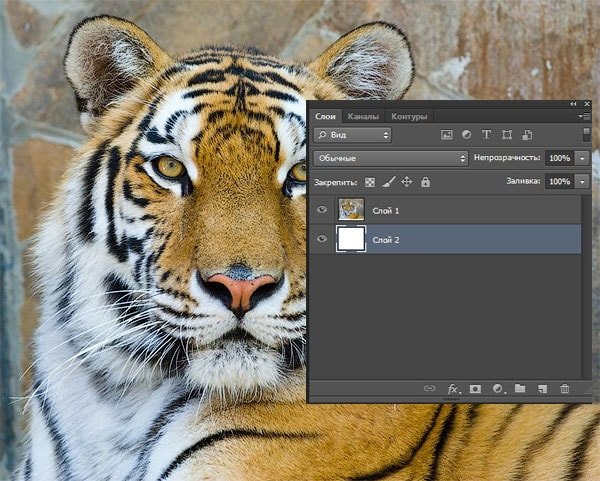Click the type layer filter icon
Viewport: 600px width, 481px height.
point(487,134)
